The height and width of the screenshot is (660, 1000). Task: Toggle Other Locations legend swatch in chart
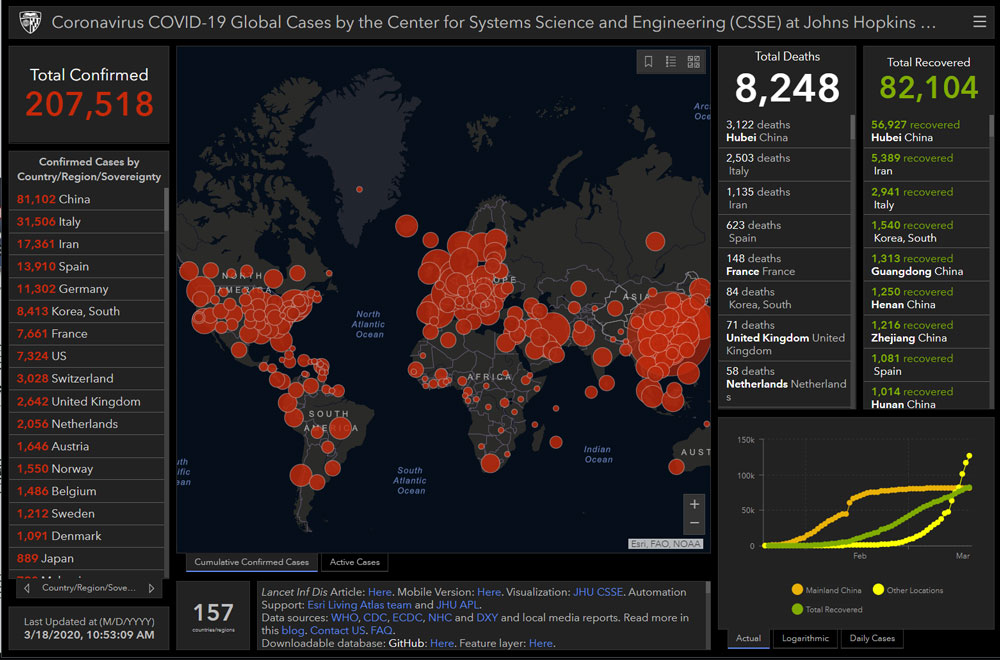(x=878, y=589)
